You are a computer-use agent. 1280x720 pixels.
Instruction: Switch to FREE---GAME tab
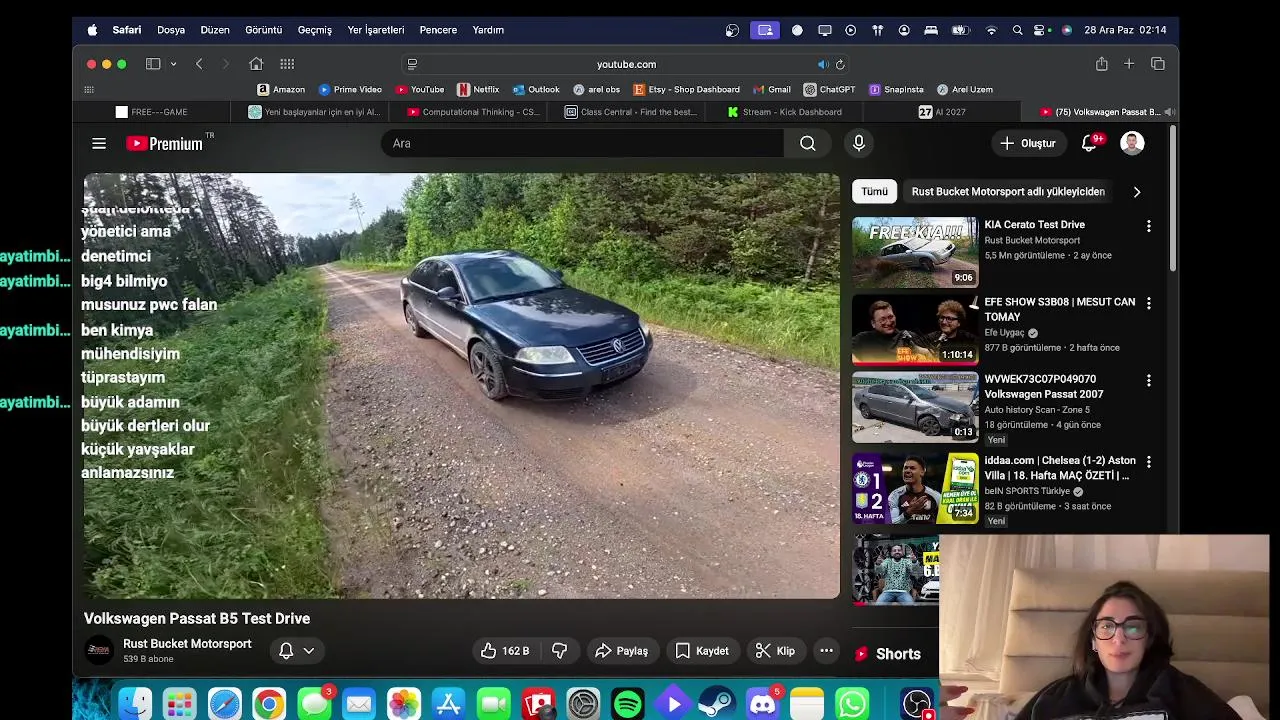(x=152, y=112)
